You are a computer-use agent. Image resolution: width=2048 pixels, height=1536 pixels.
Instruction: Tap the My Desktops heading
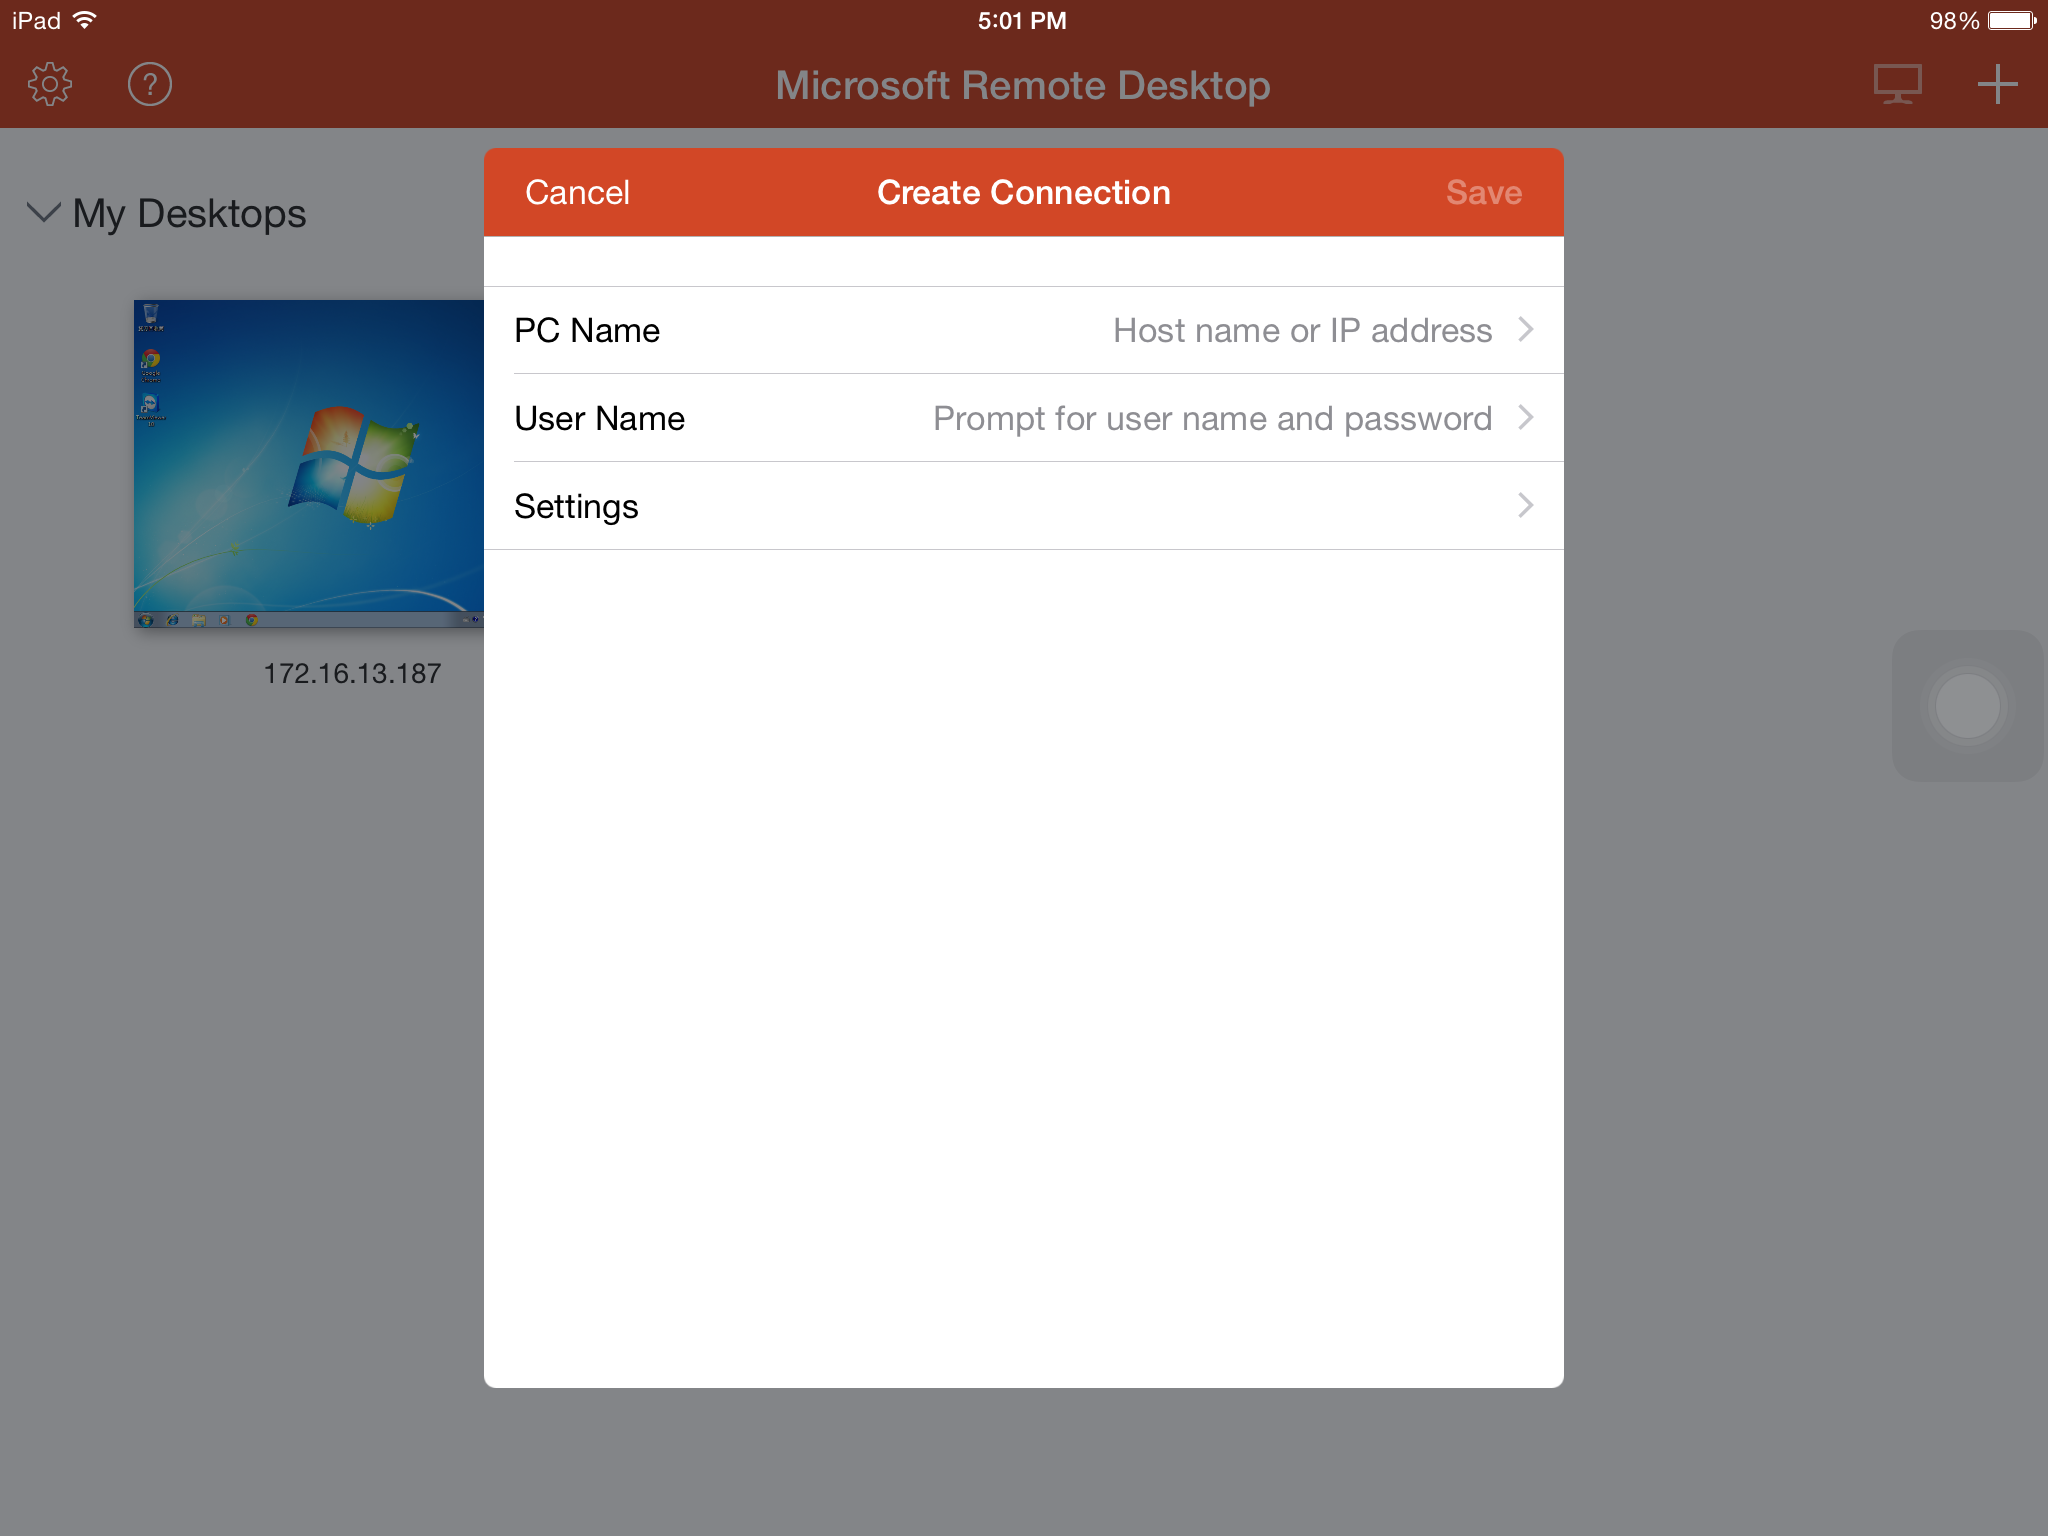click(190, 214)
